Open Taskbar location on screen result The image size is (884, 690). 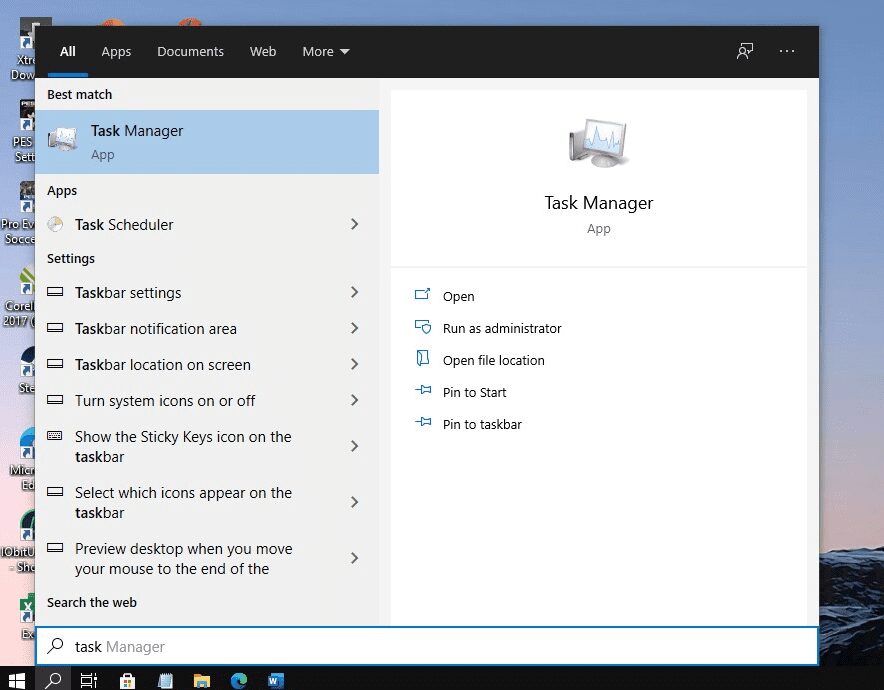click(207, 365)
